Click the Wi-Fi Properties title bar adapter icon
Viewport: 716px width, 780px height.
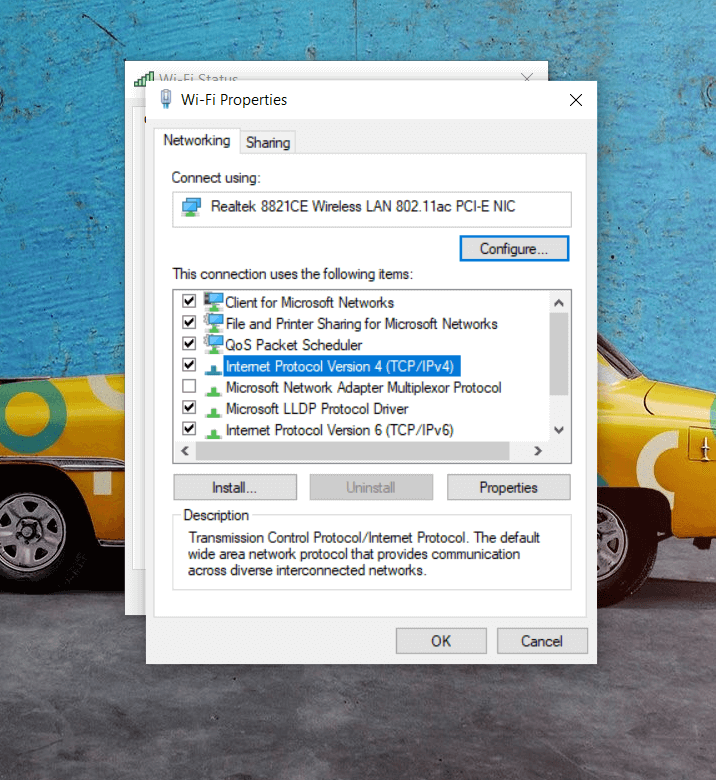(166, 99)
